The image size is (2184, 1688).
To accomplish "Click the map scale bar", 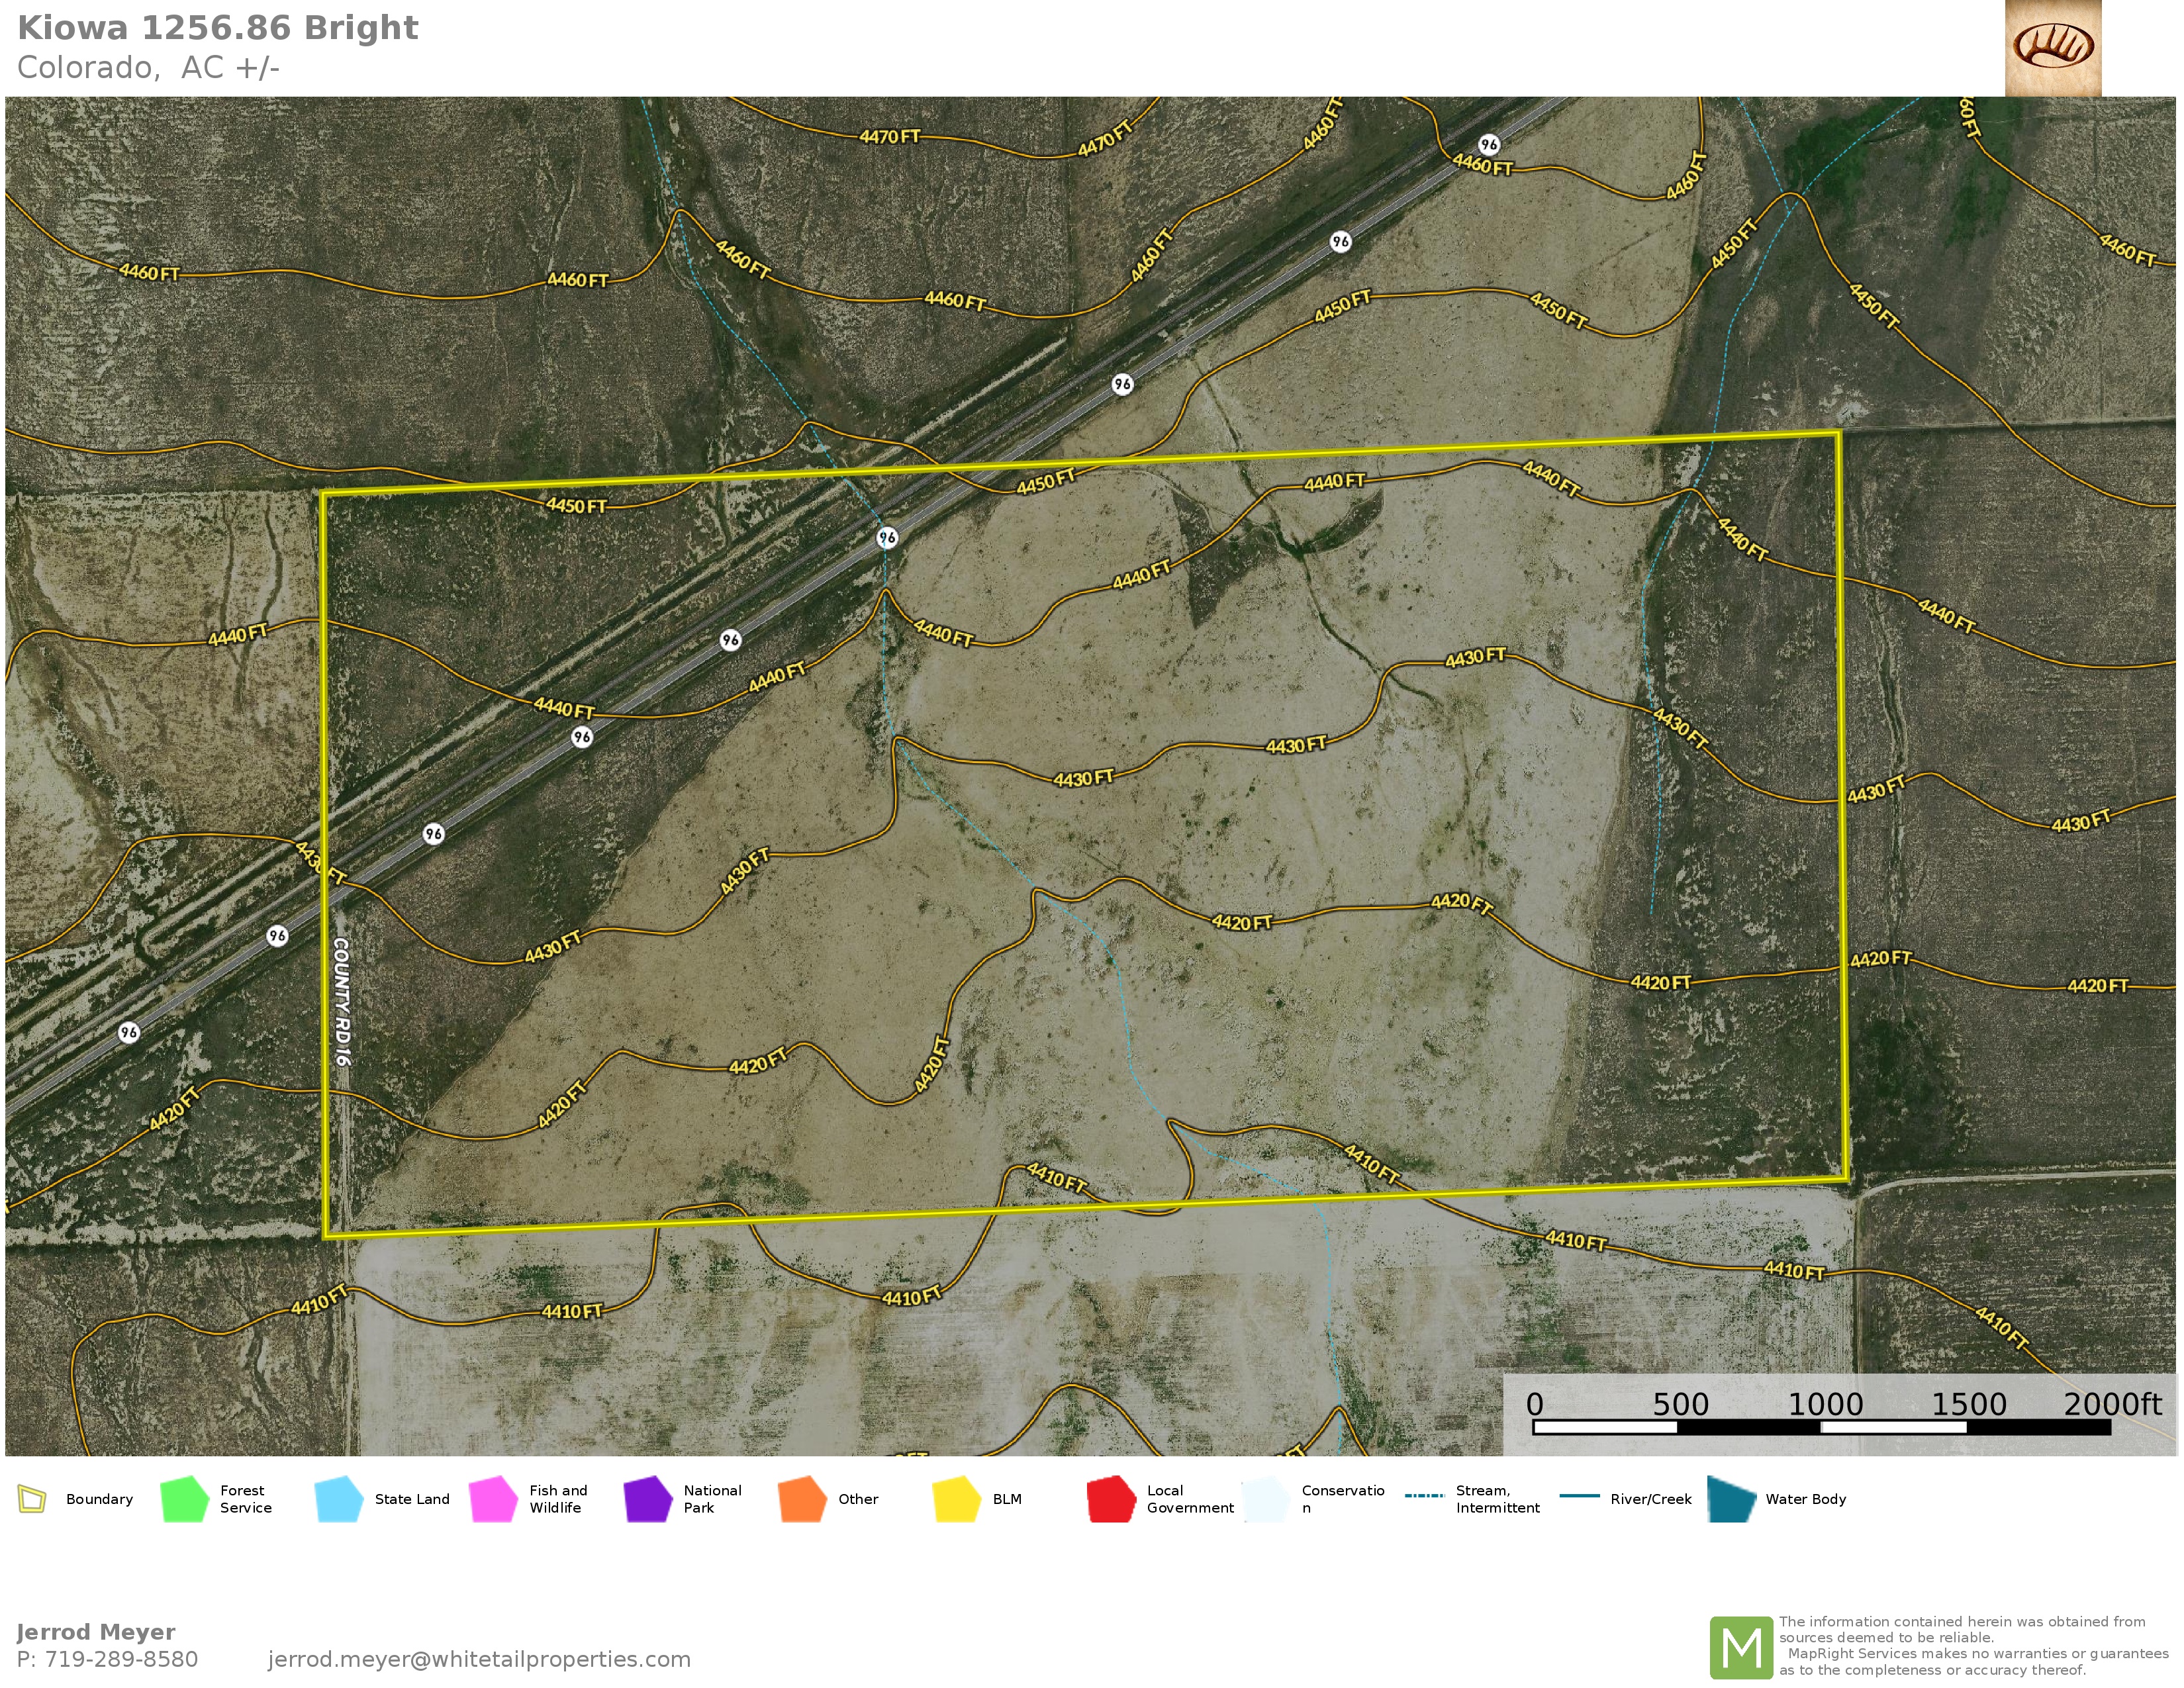I will click(x=1821, y=1427).
